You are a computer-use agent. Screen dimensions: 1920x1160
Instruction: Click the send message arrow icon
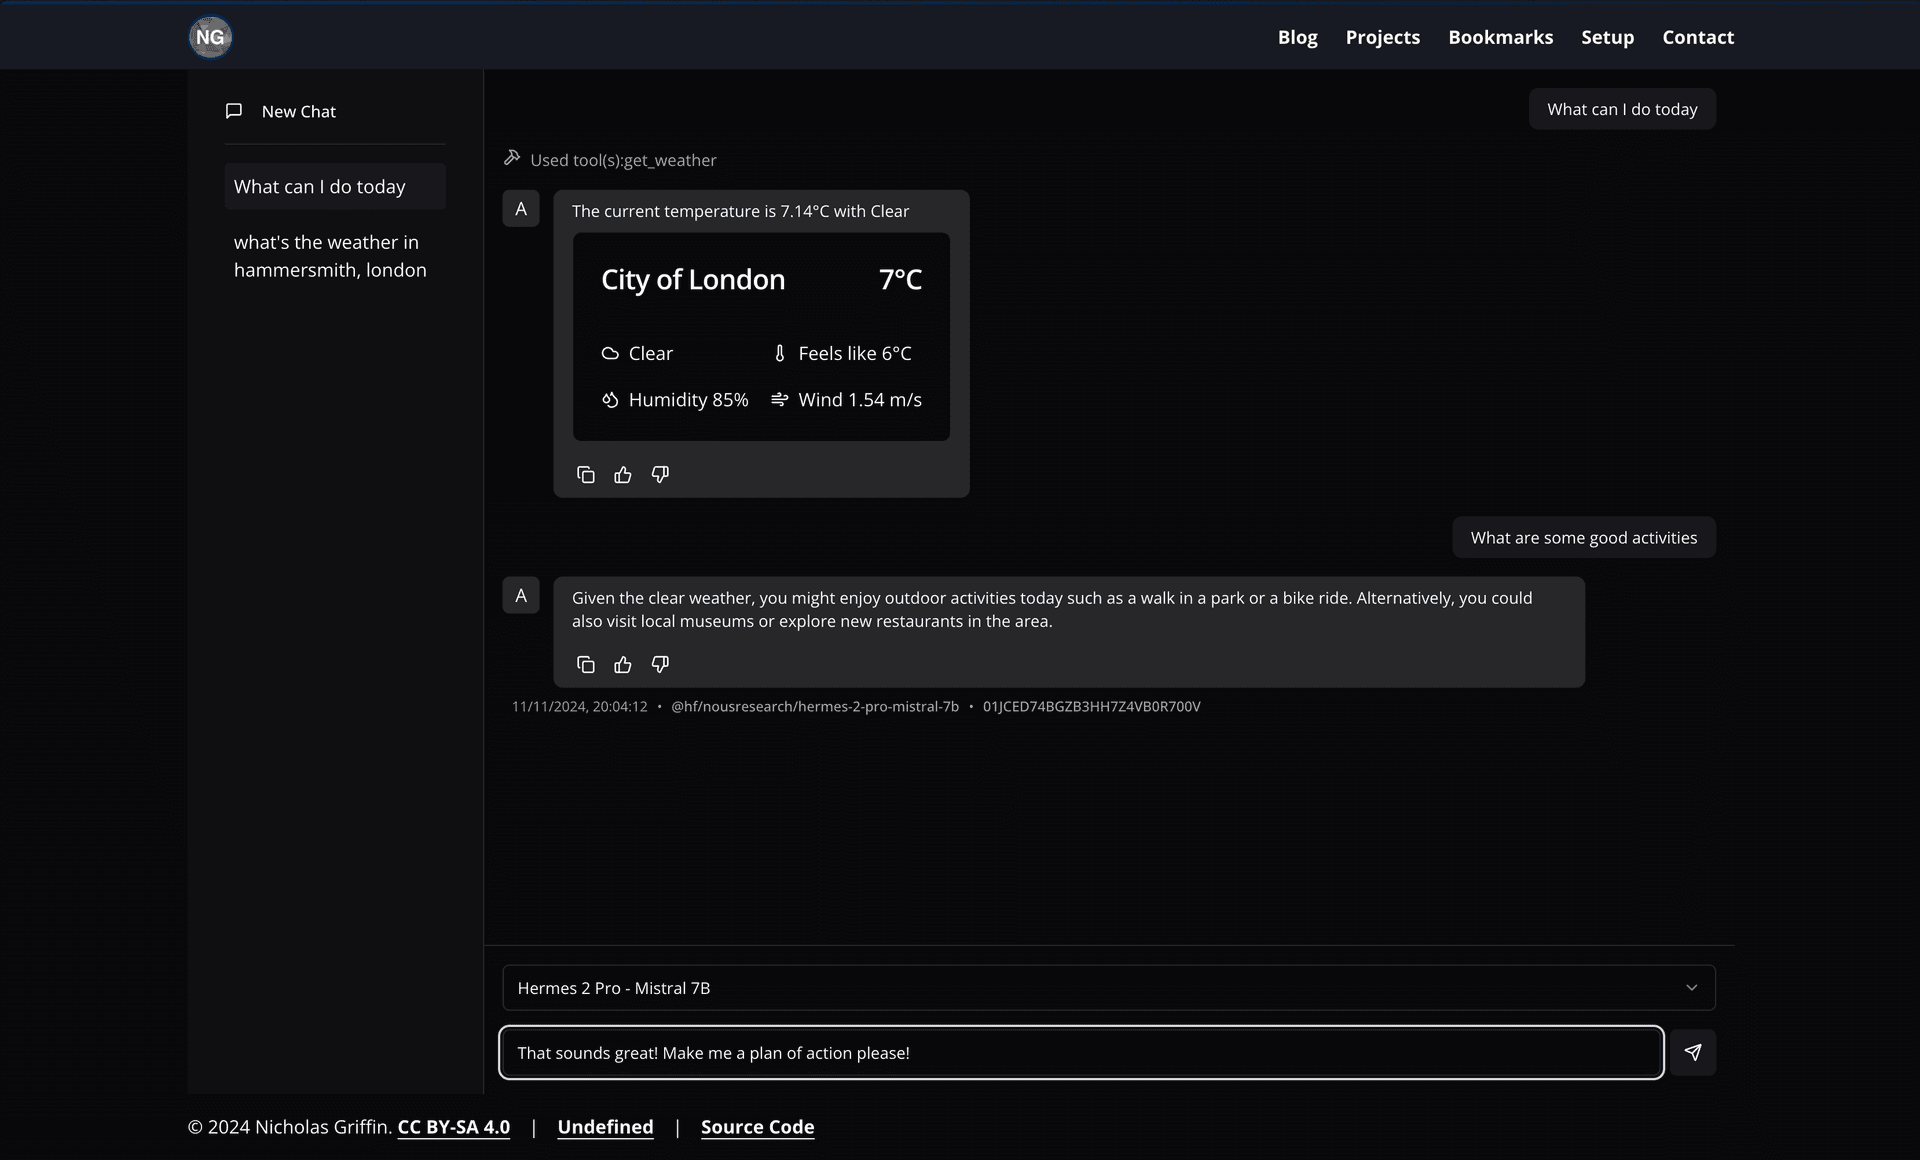point(1694,1052)
